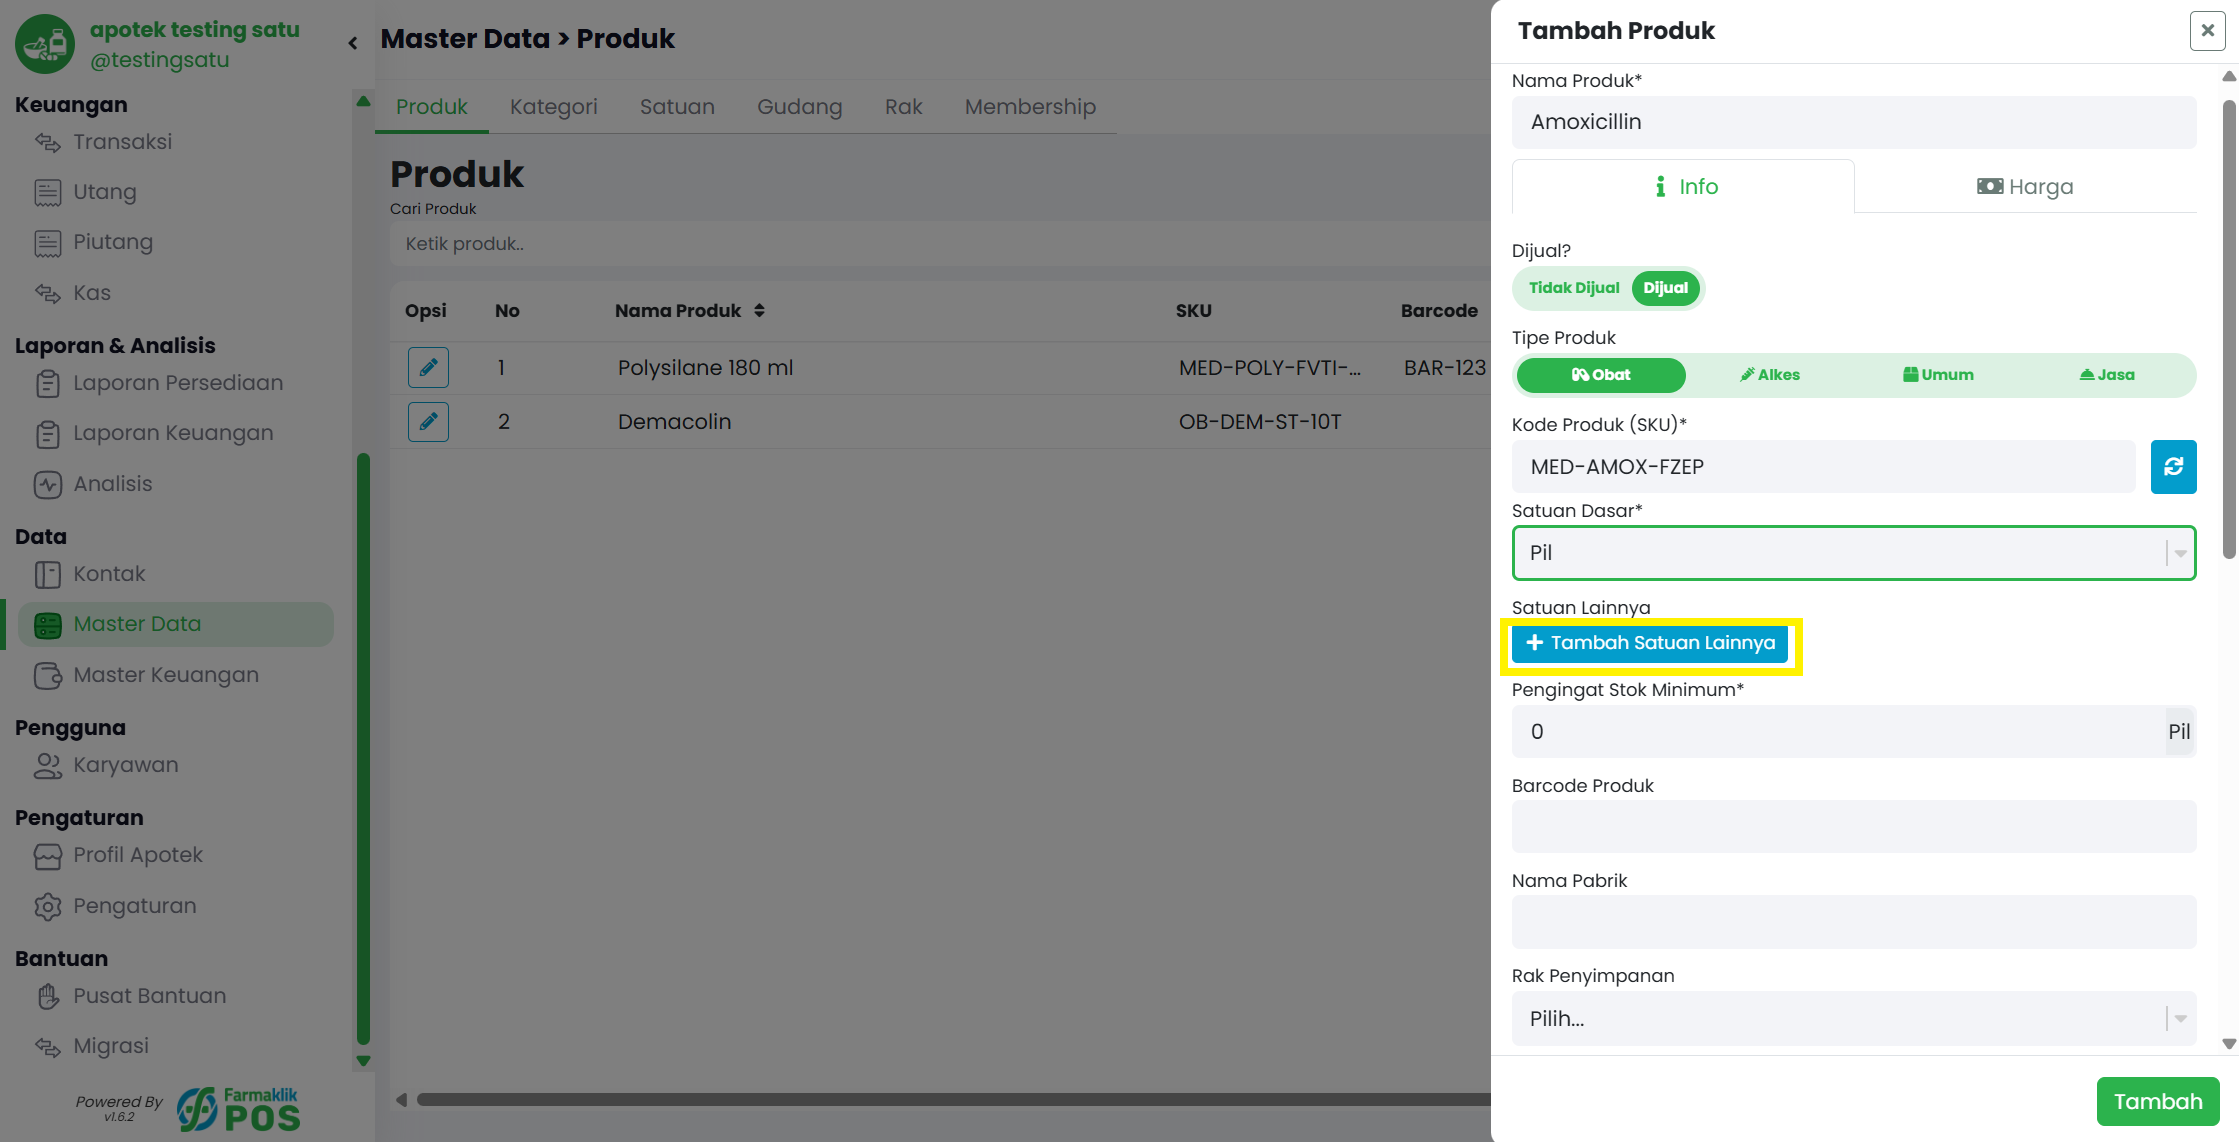
Task: Go to the Membership tab
Action: pyautogui.click(x=1030, y=107)
